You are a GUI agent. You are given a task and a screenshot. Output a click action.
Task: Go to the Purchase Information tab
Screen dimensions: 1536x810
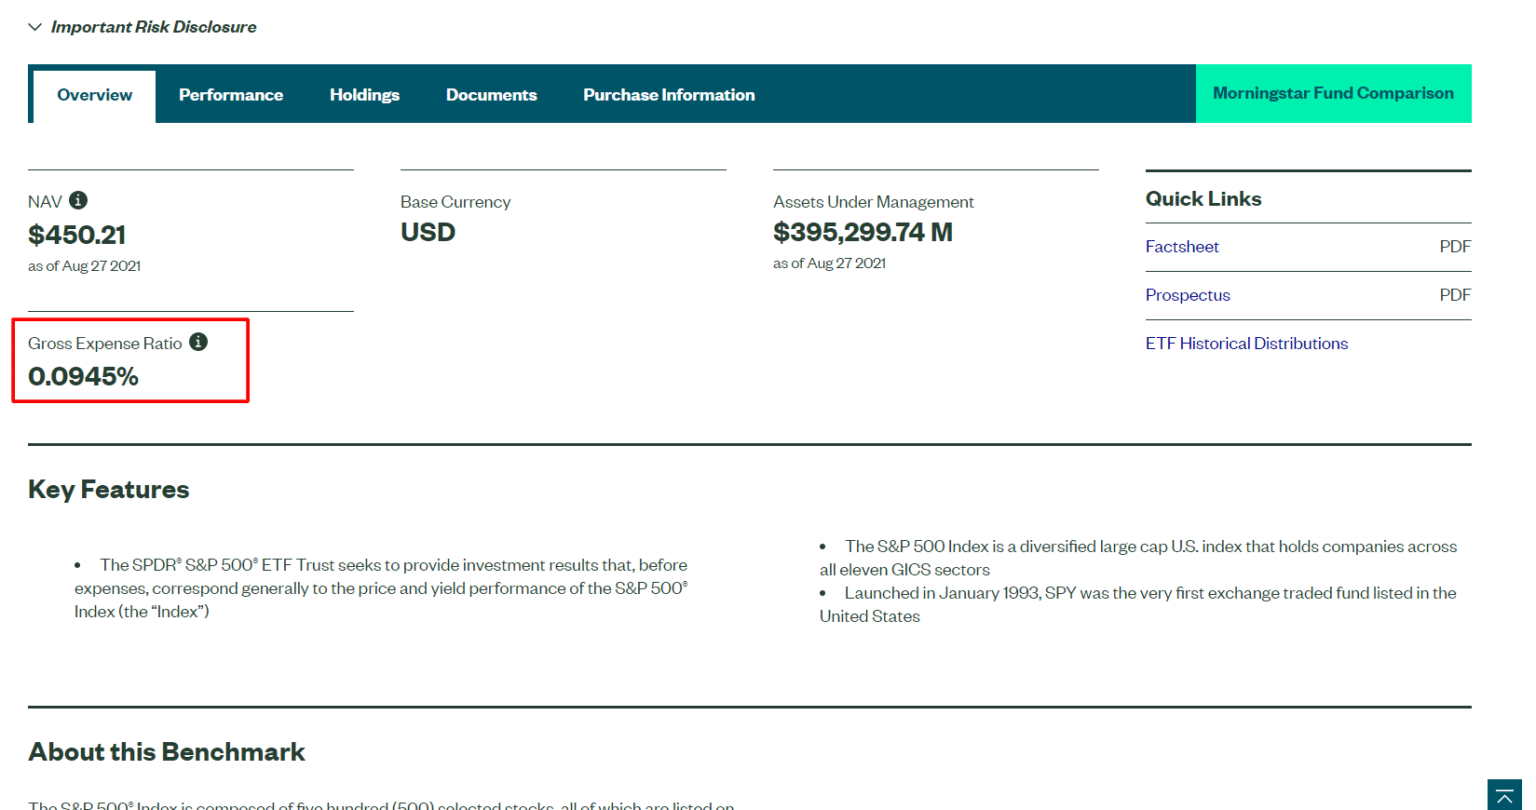(669, 94)
